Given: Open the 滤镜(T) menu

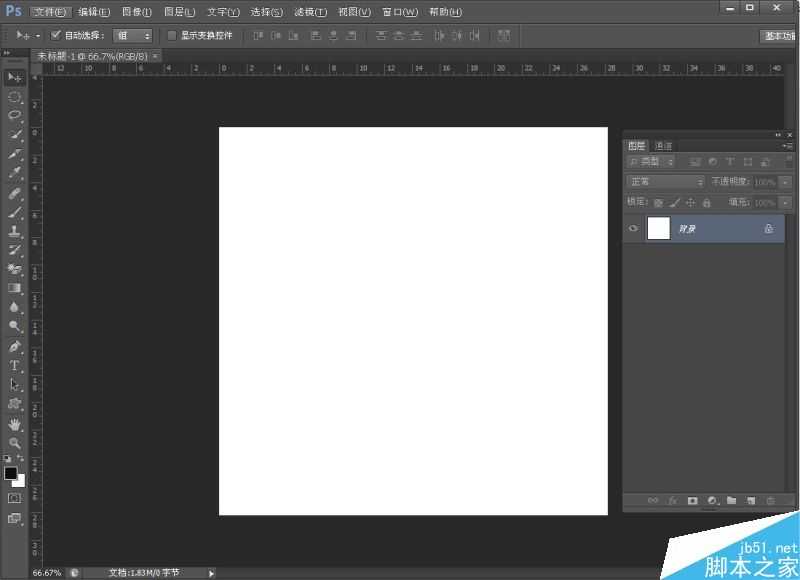Looking at the screenshot, I should click(x=310, y=12).
